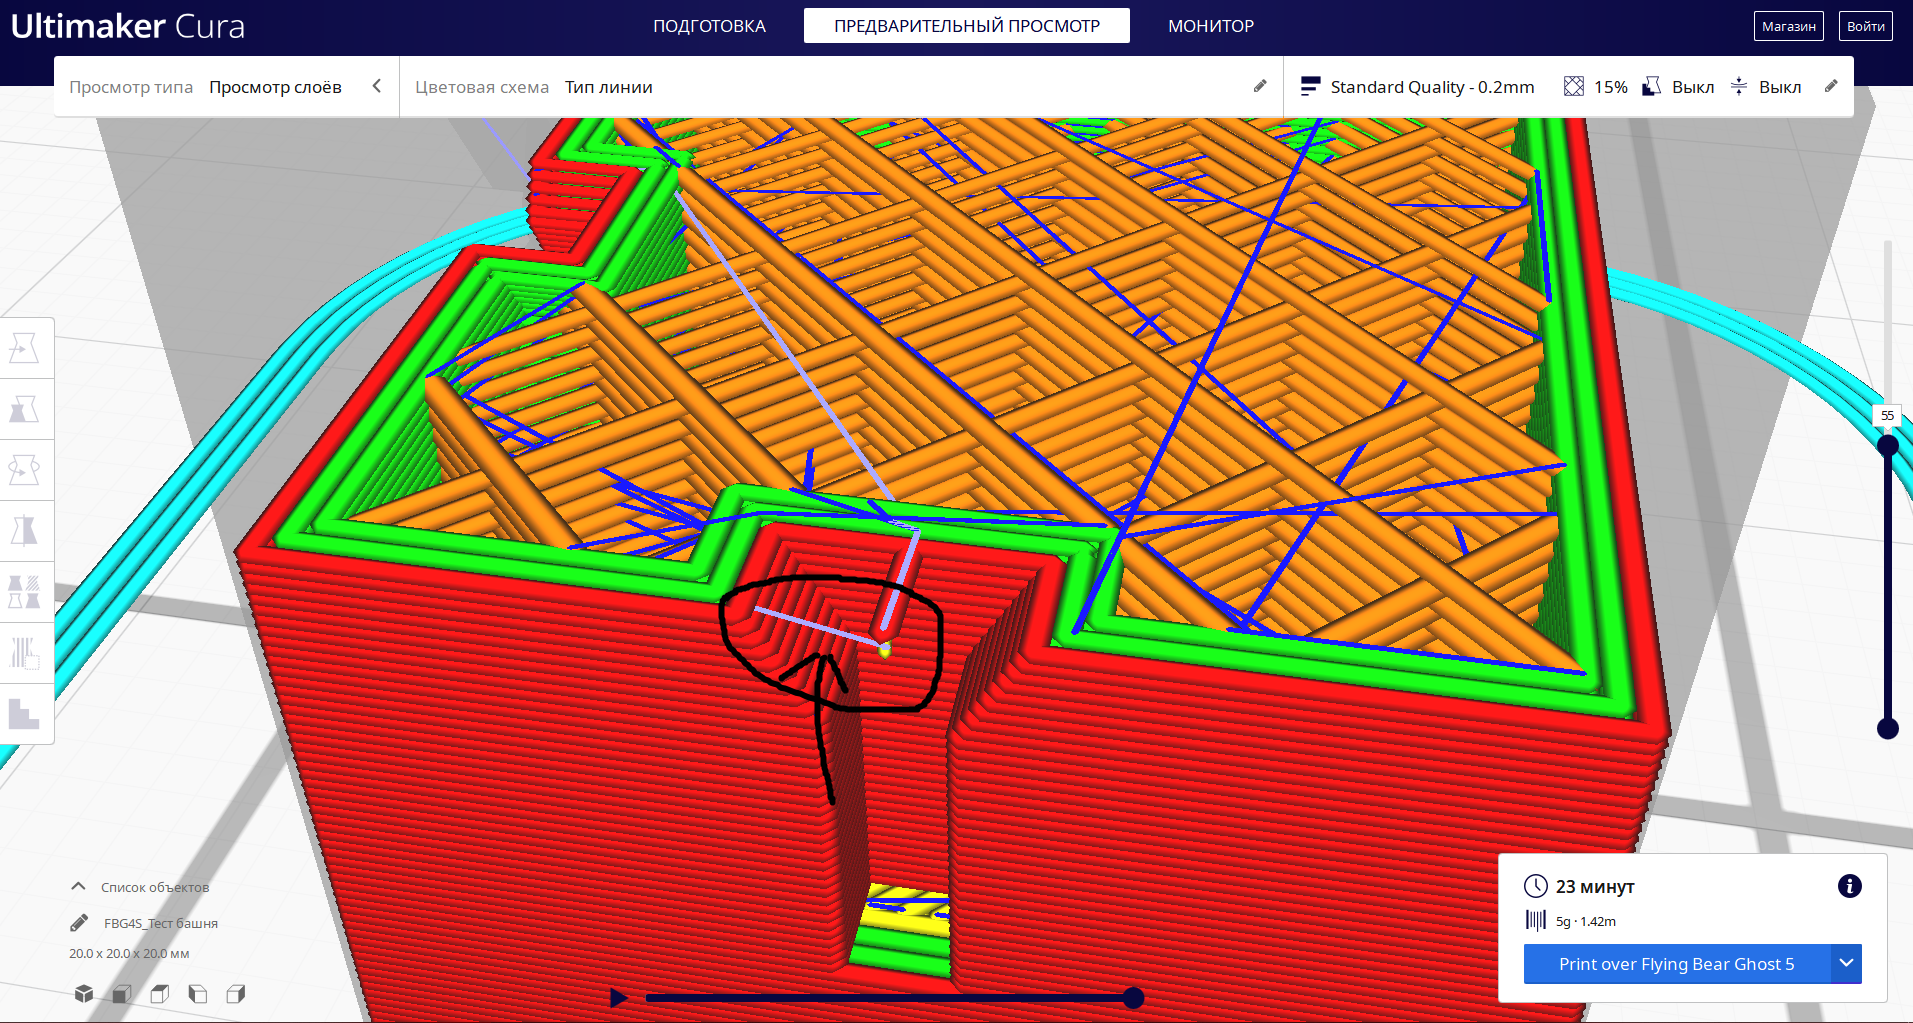The image size is (1913, 1023).
Task: Open dropdown arrow beside Print over Flying Bear
Action: pos(1846,963)
